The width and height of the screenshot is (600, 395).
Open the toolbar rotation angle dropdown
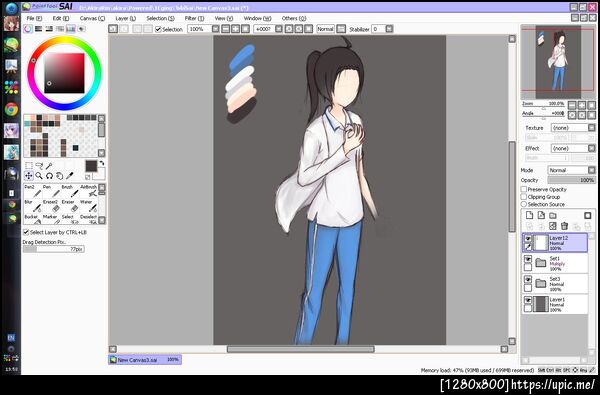279,29
